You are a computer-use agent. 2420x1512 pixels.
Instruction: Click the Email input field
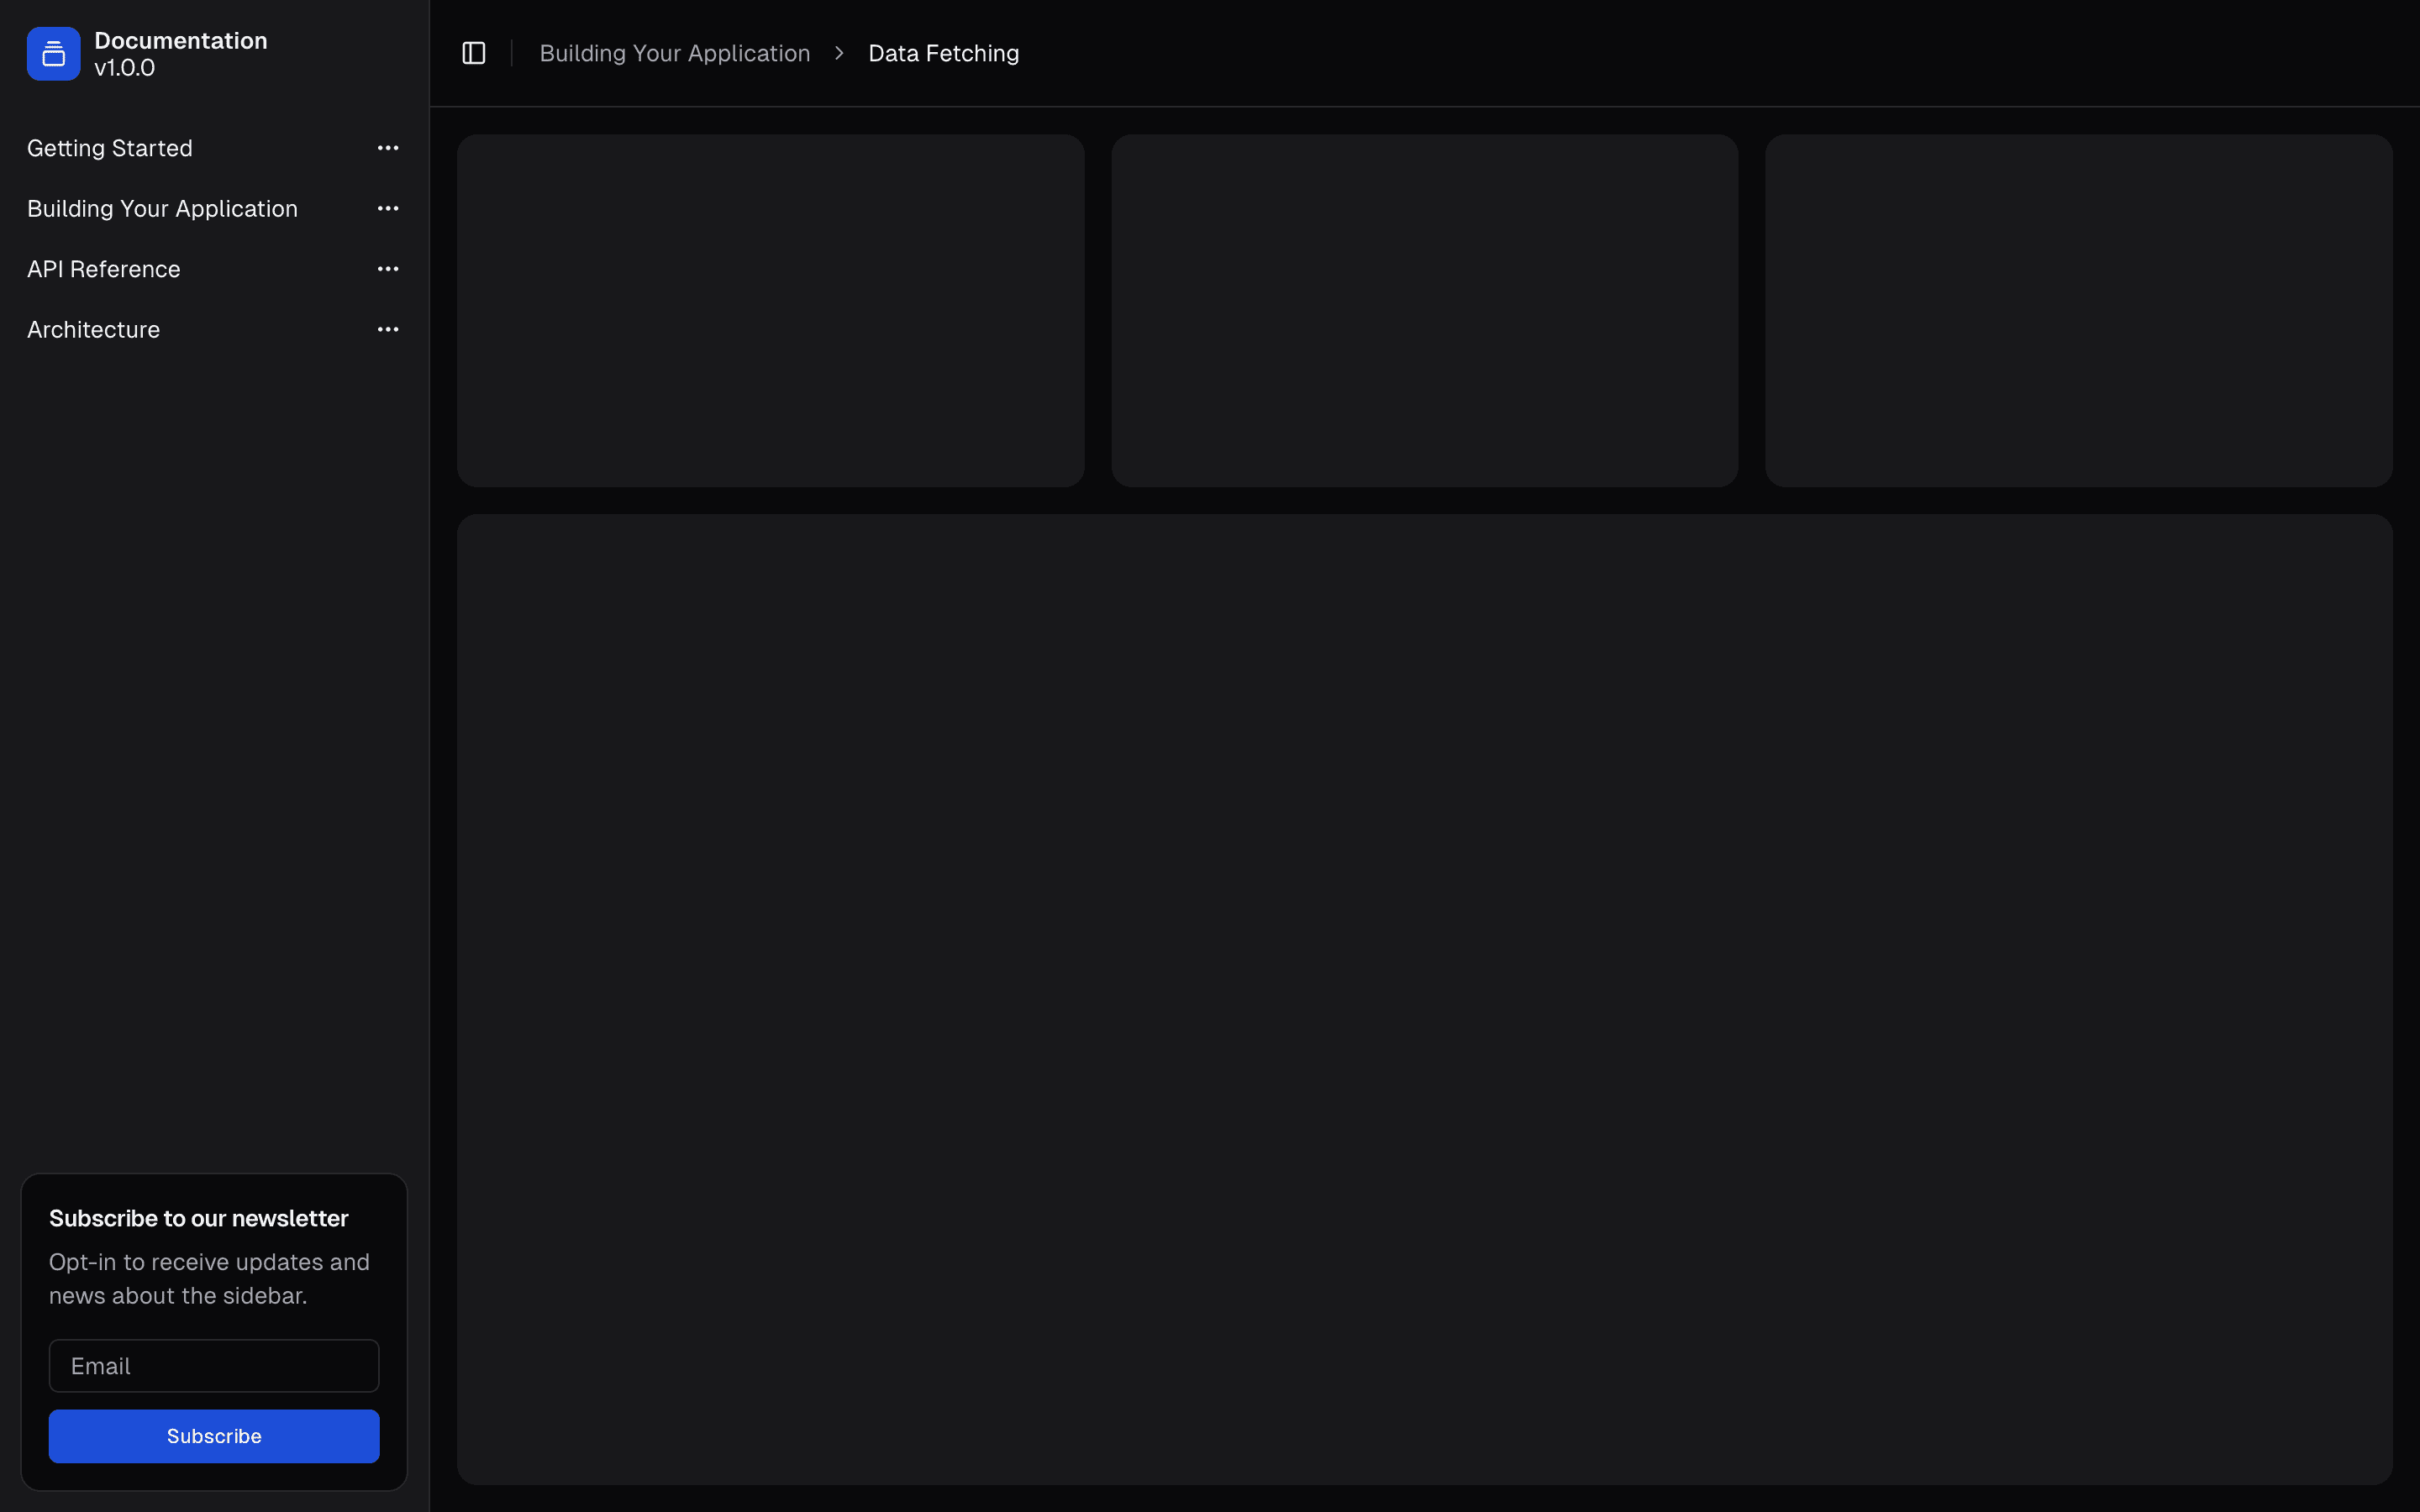[x=214, y=1365]
